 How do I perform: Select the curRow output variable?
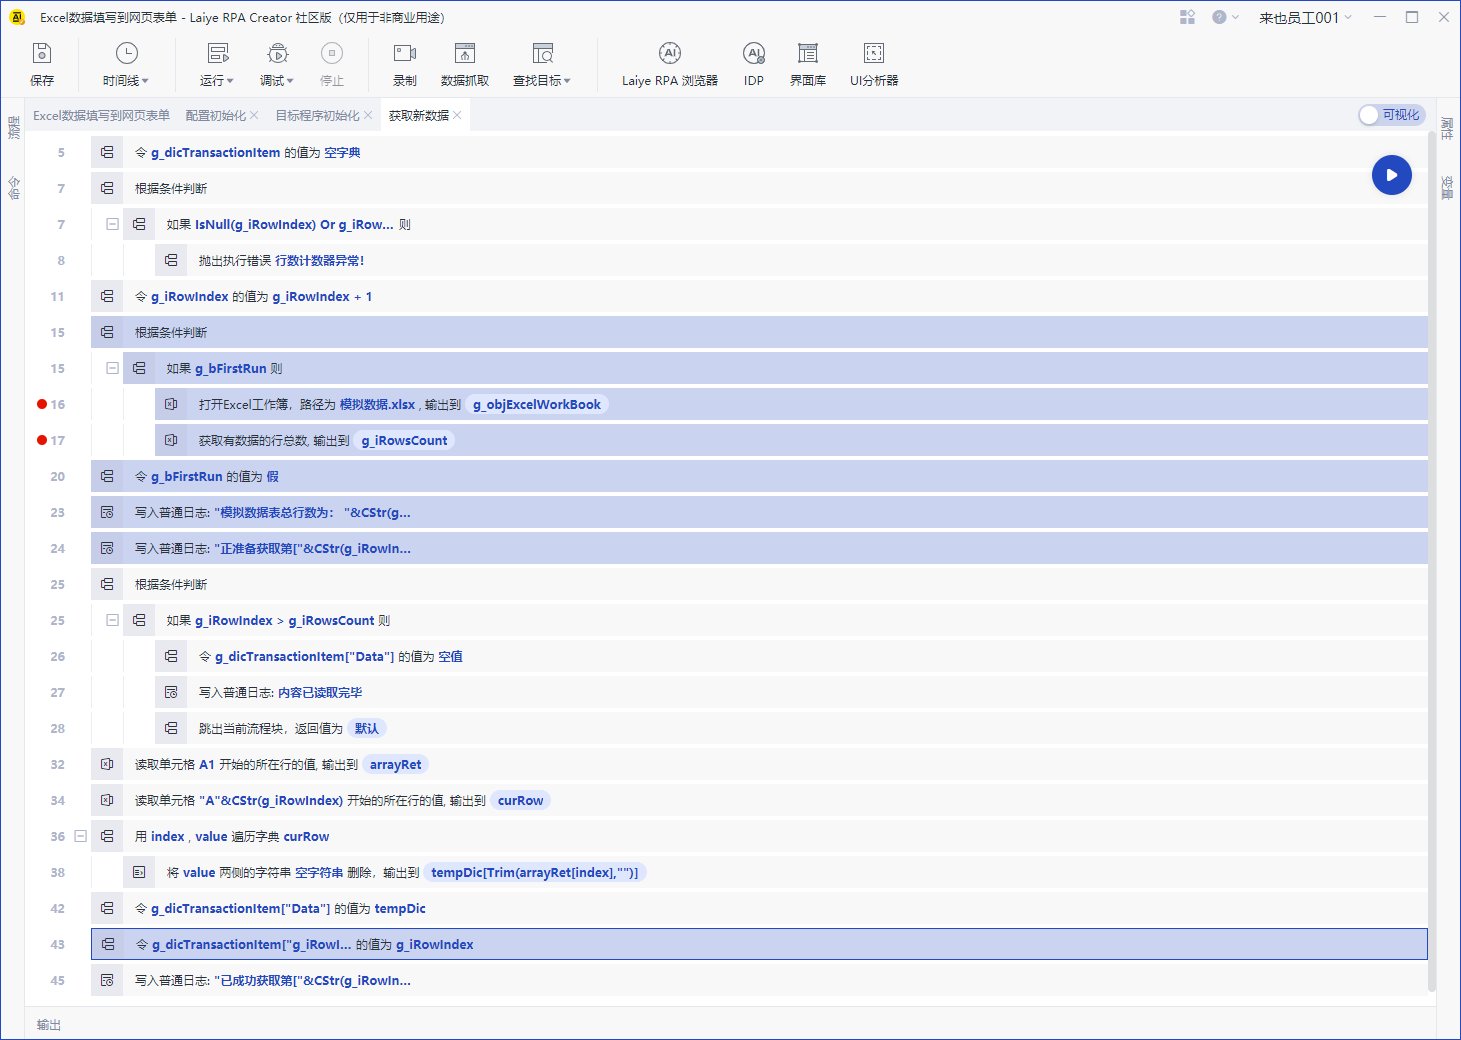point(521,800)
